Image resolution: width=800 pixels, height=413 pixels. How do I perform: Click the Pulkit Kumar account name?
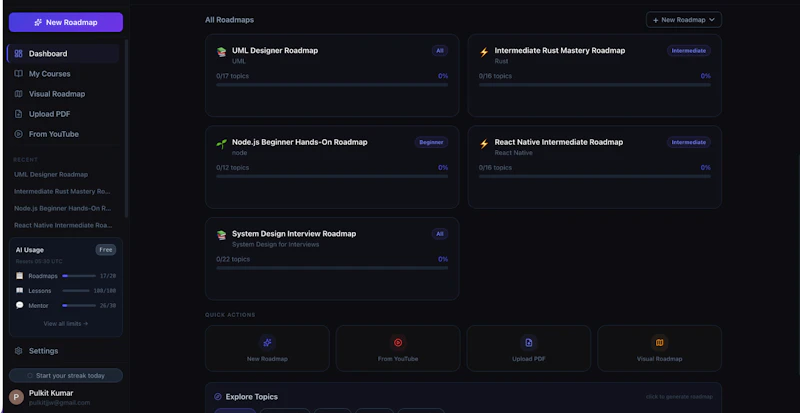pos(51,393)
